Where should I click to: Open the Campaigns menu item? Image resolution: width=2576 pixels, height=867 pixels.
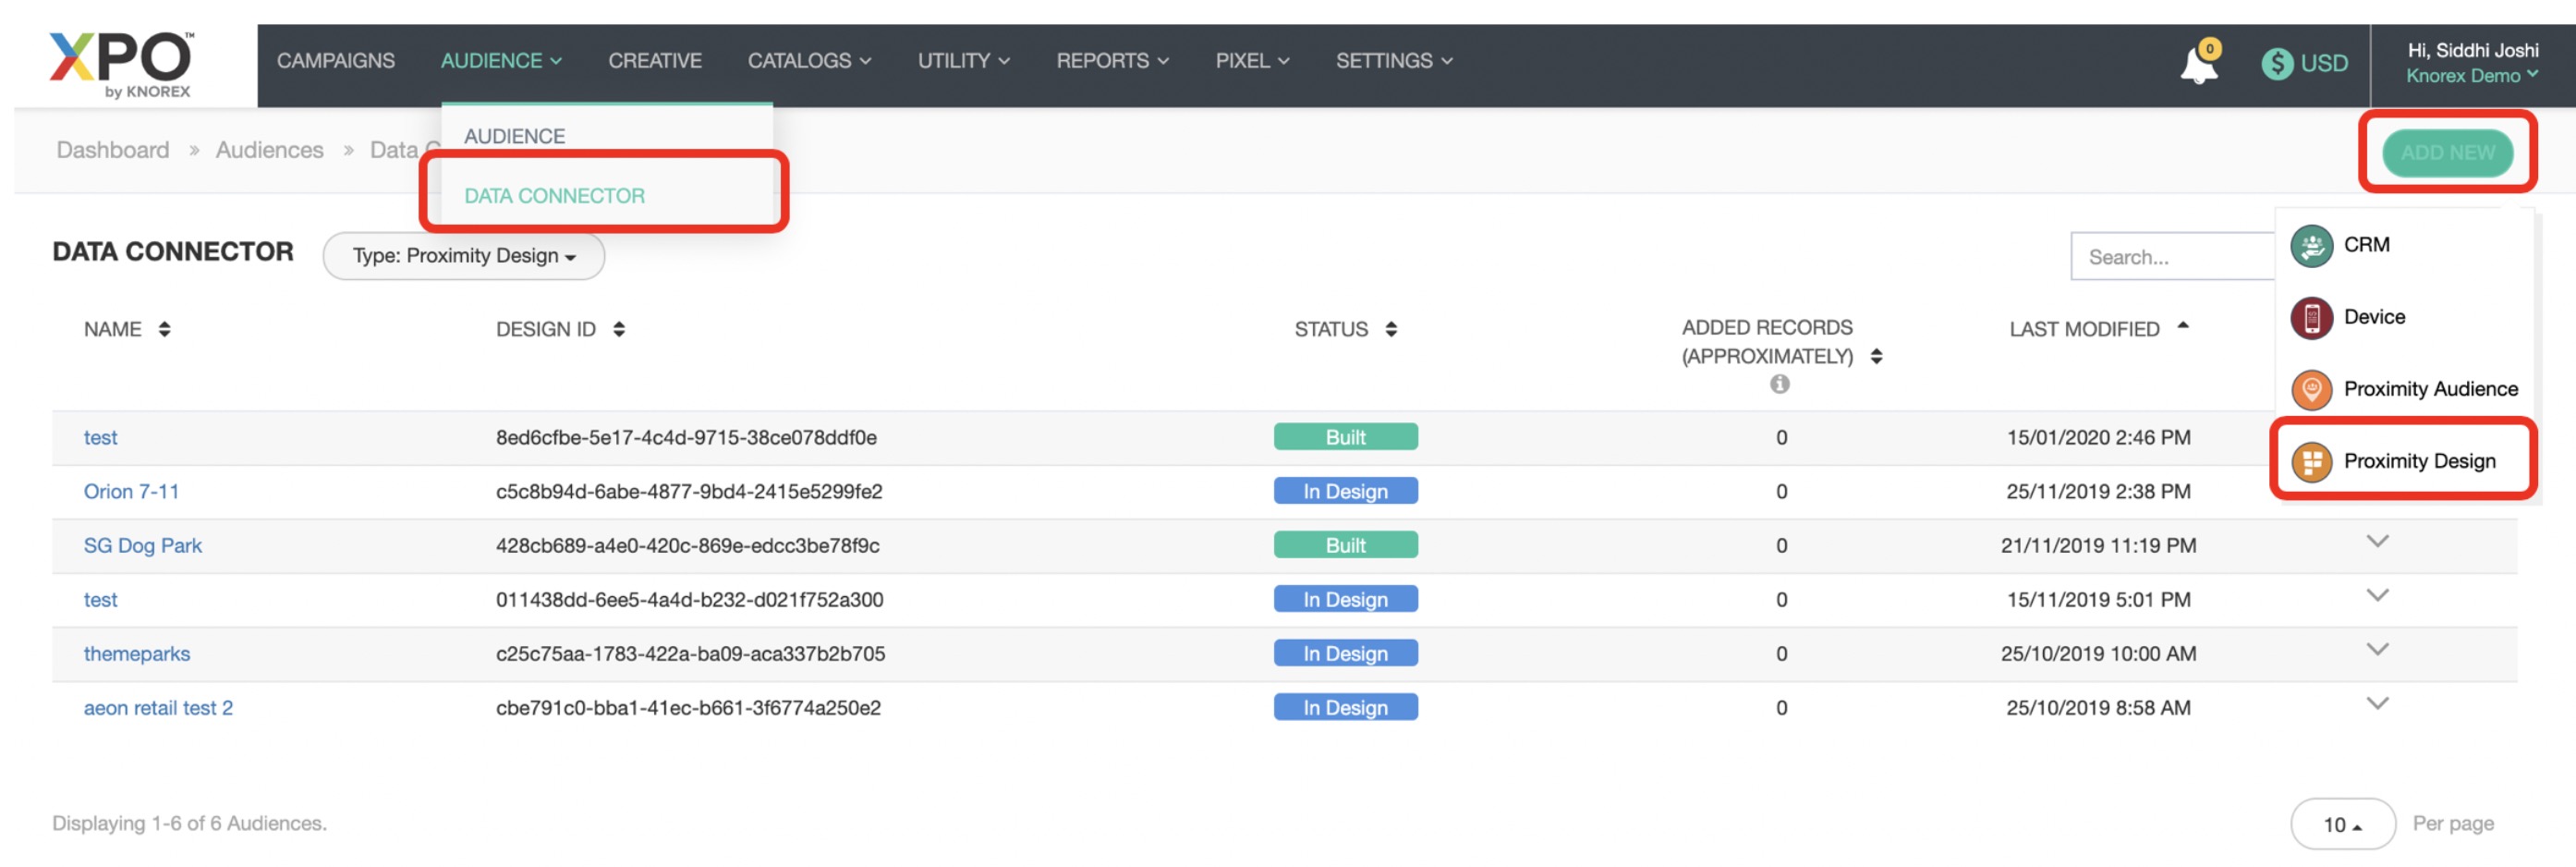[x=335, y=61]
